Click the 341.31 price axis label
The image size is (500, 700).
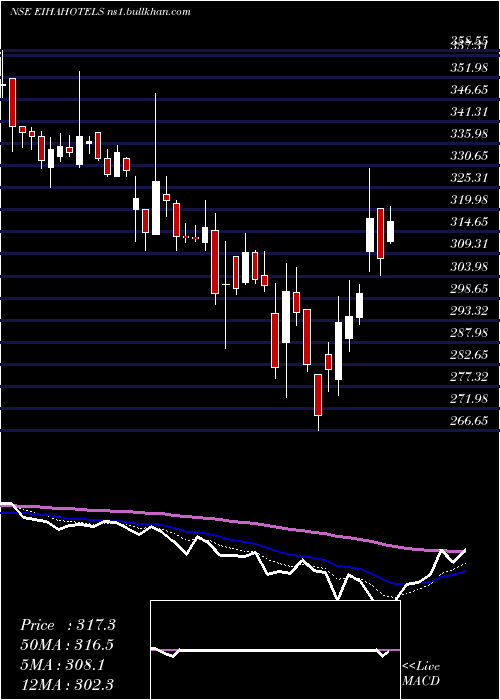click(x=469, y=112)
